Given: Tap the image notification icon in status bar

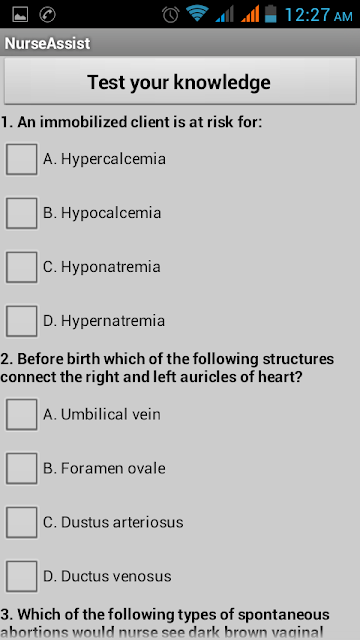Looking at the screenshot, I should tap(20, 15).
